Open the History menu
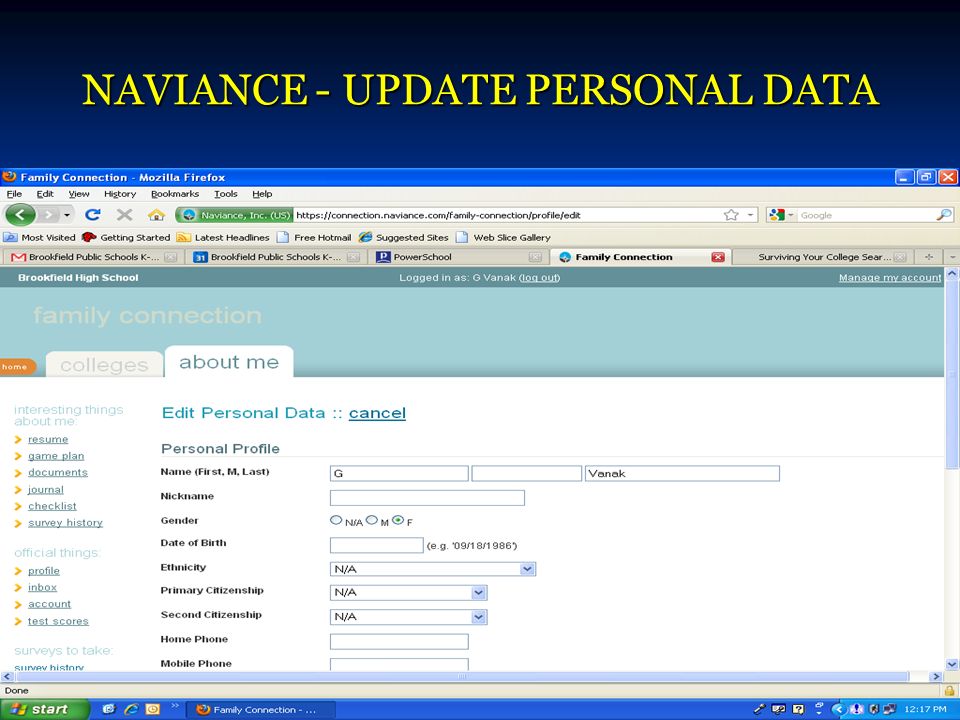Viewport: 960px width, 720px height. coord(120,194)
